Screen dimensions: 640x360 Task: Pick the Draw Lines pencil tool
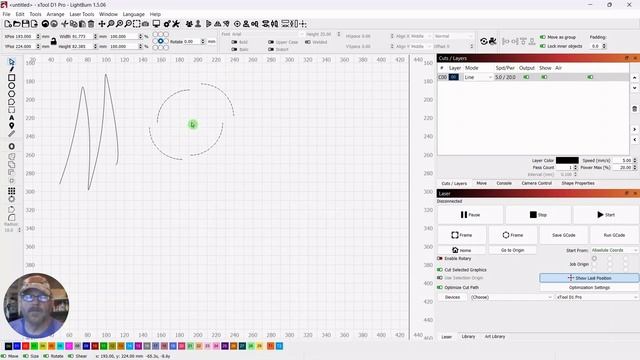pos(11,69)
